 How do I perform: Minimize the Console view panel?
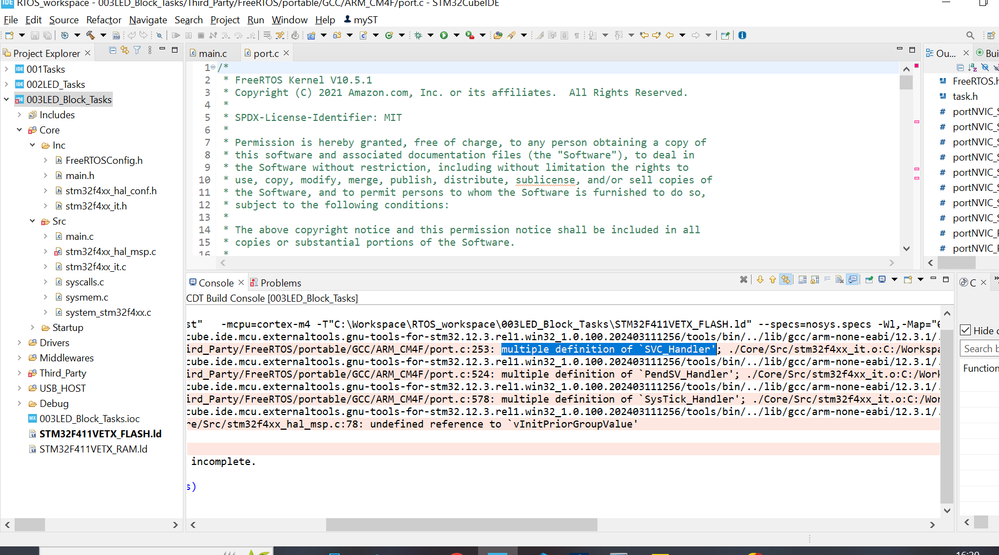point(933,278)
